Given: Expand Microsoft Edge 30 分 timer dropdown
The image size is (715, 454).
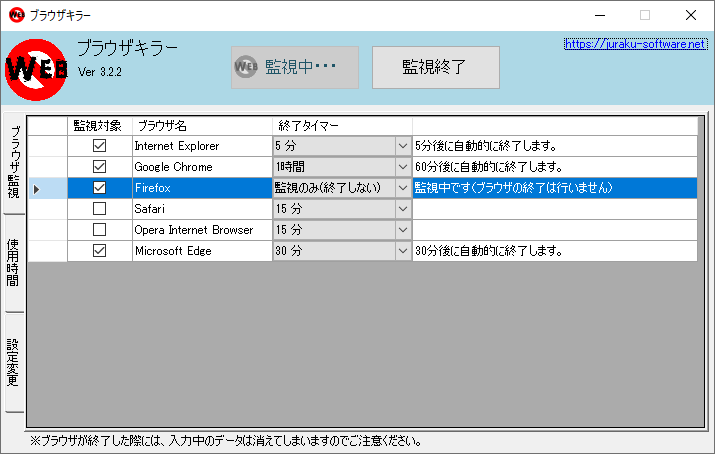Looking at the screenshot, I should tap(403, 251).
